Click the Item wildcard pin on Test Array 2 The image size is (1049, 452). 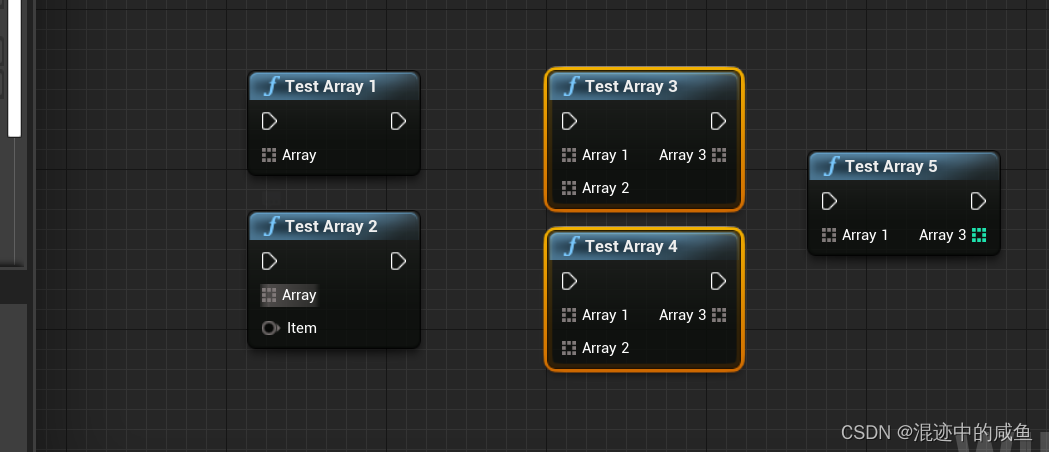click(x=270, y=328)
